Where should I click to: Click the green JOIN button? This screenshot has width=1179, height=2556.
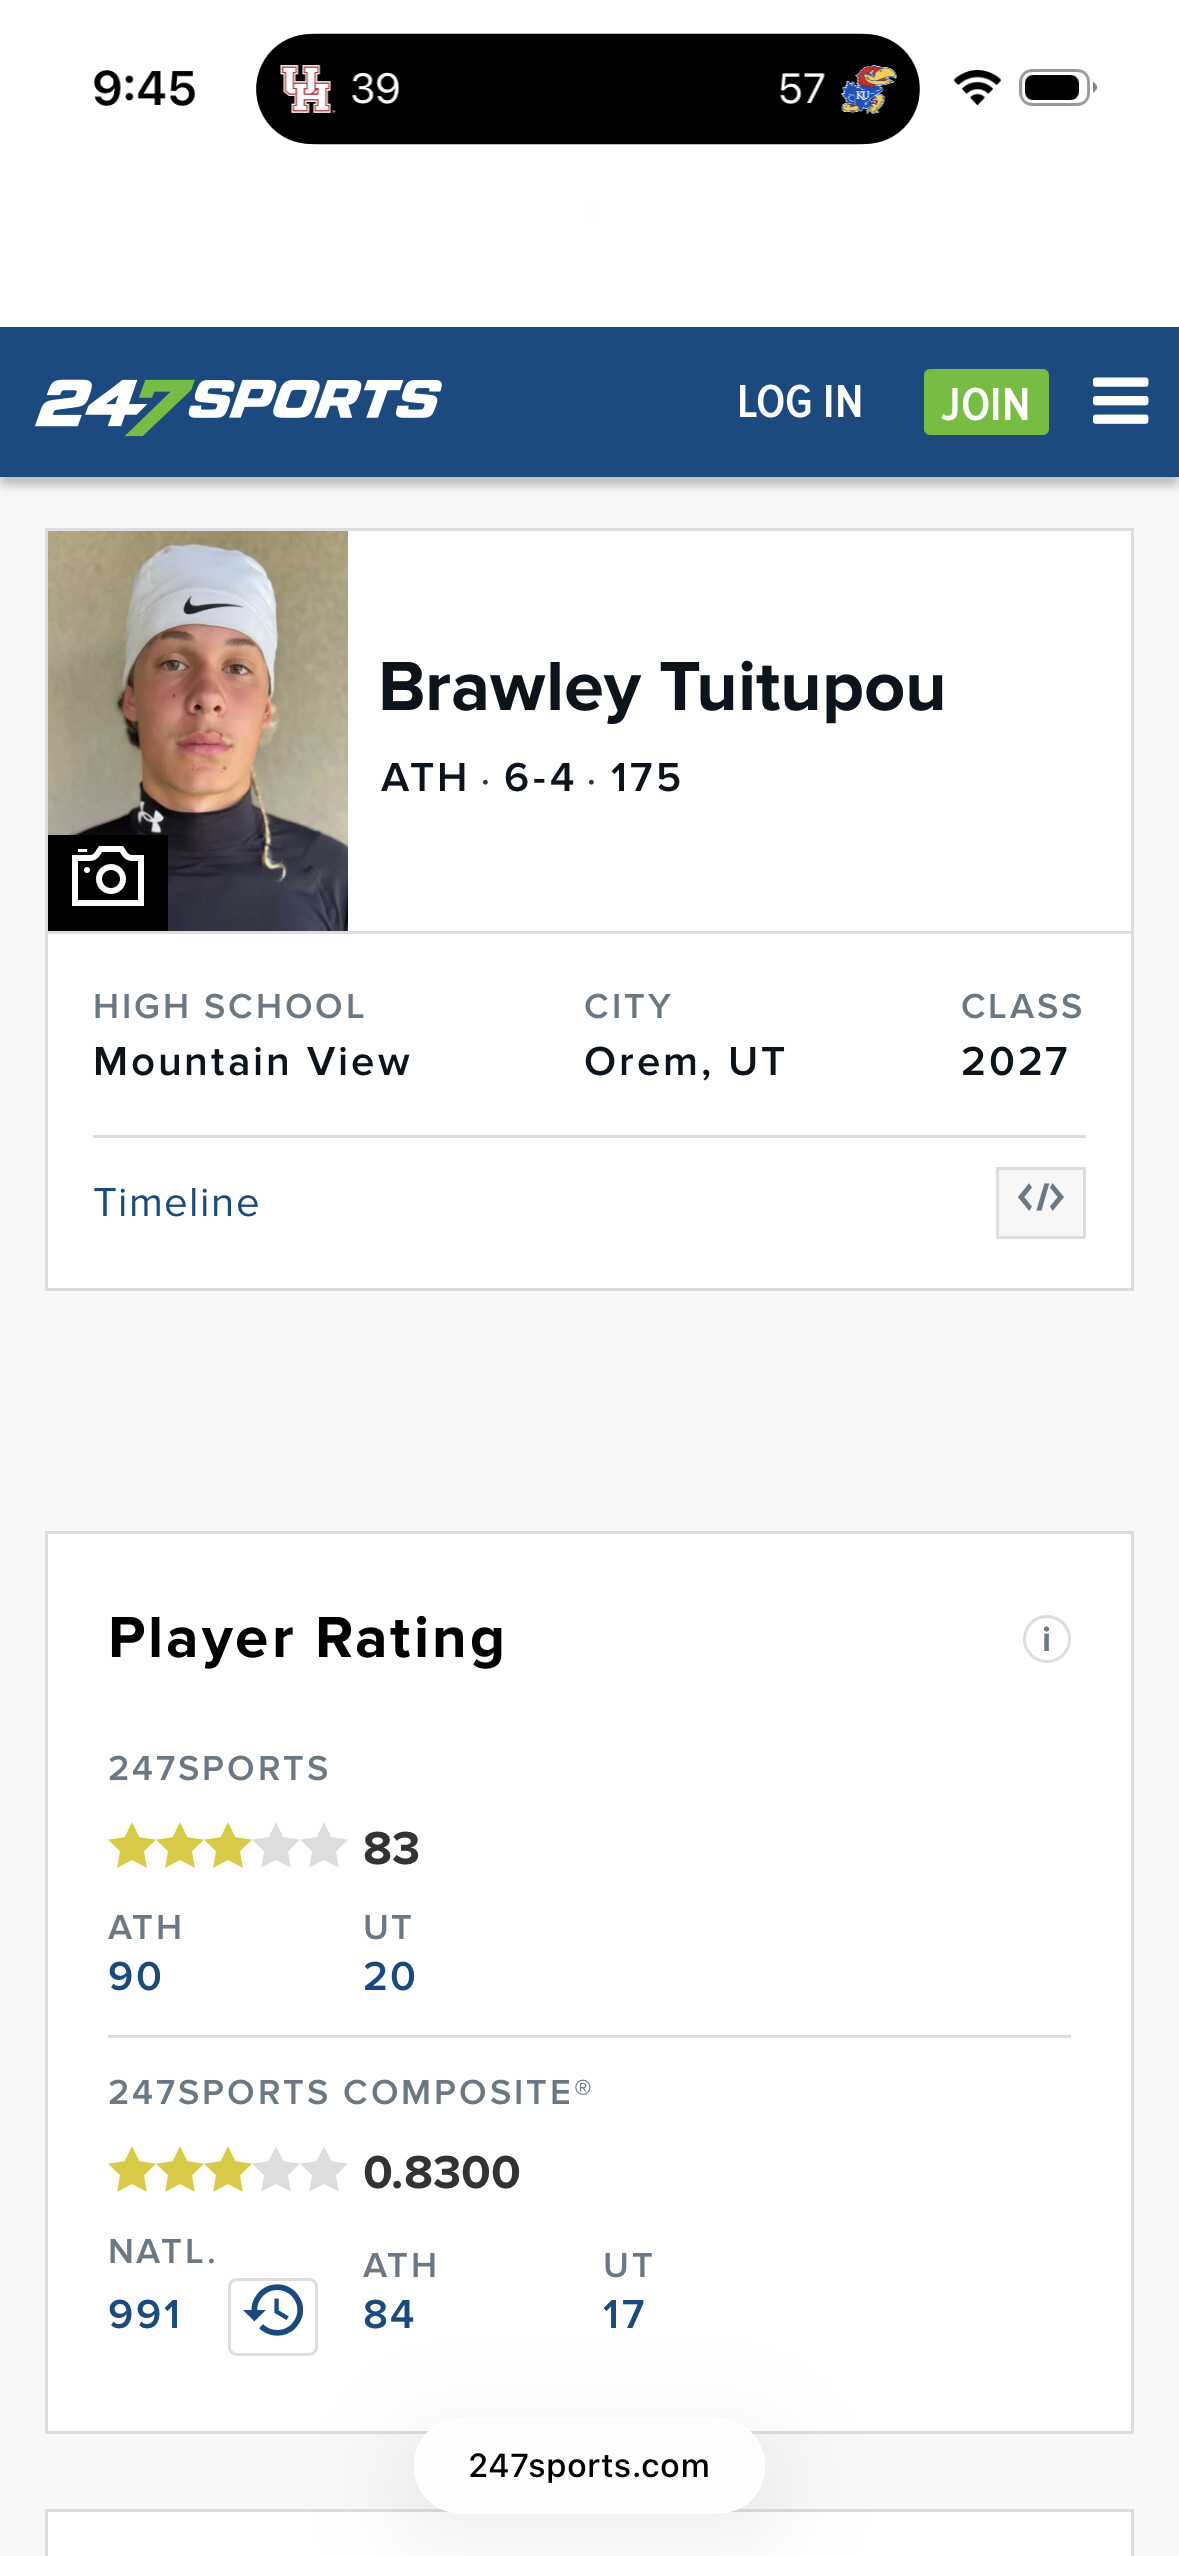(985, 402)
